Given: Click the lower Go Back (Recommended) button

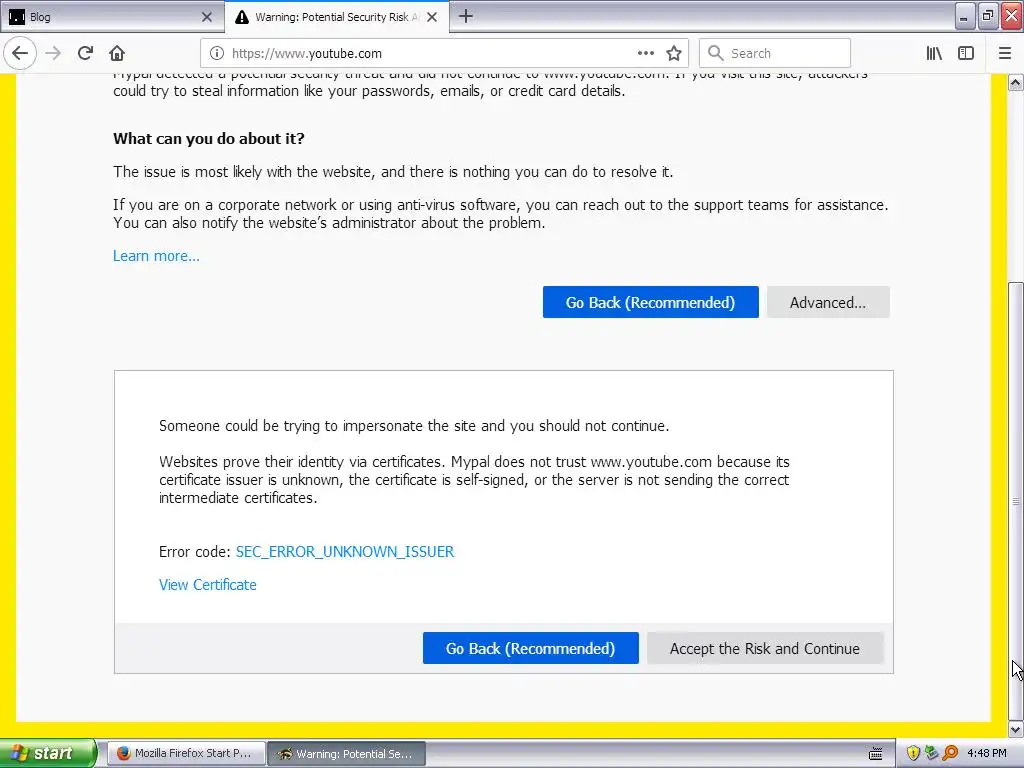Looking at the screenshot, I should point(530,648).
